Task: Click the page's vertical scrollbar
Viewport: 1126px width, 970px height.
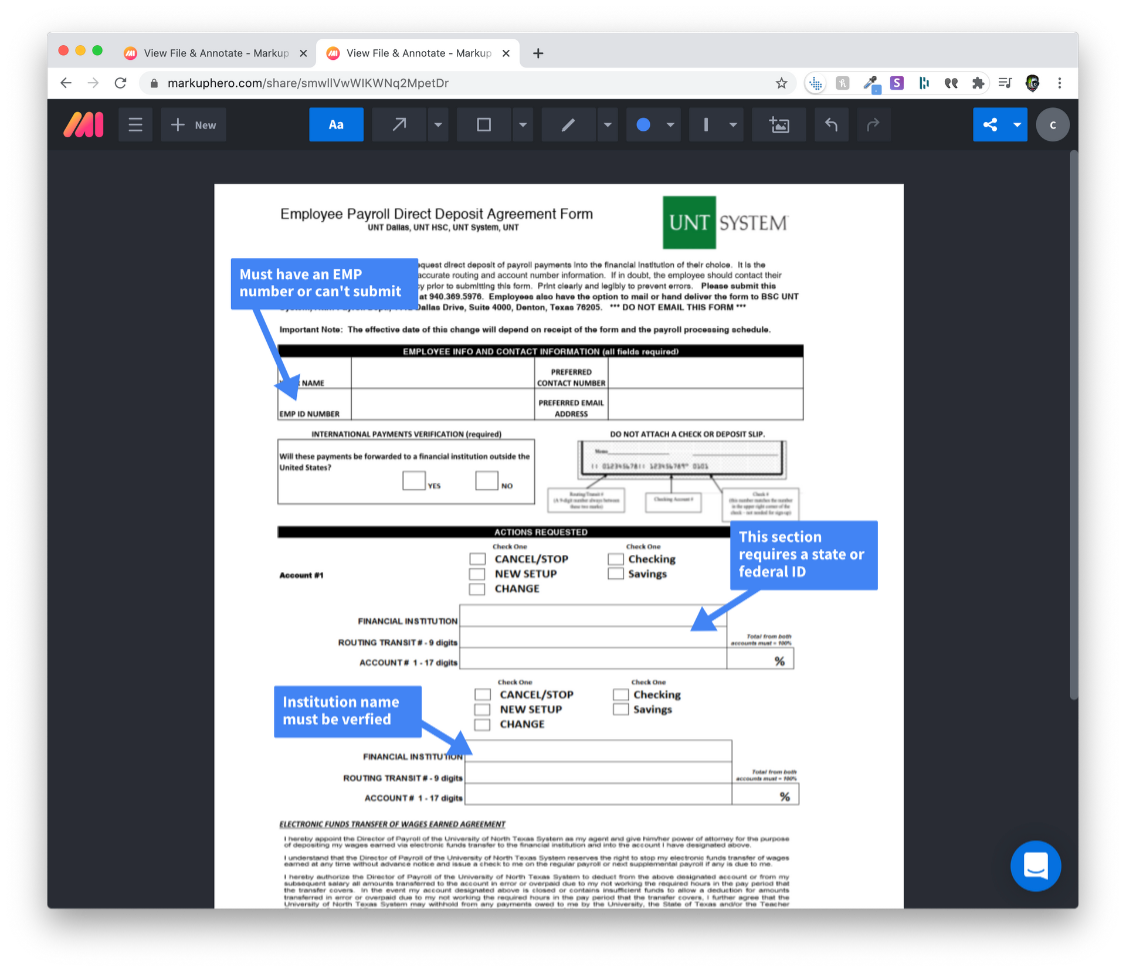Action: (1074, 424)
